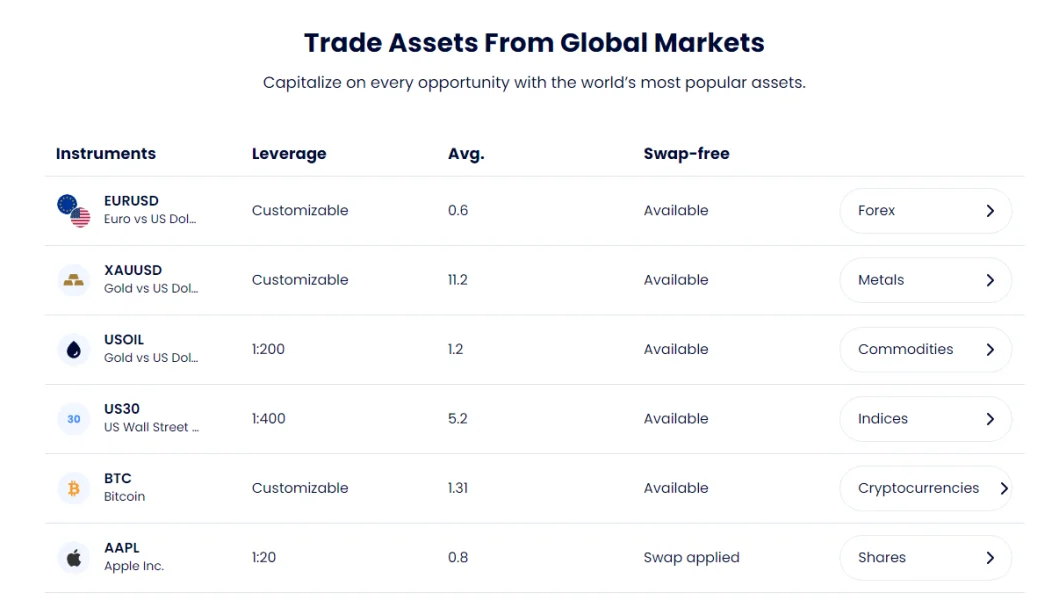Click the EURUSD Euro and US flags icon
The width and height of the screenshot is (1059, 600).
click(x=74, y=211)
